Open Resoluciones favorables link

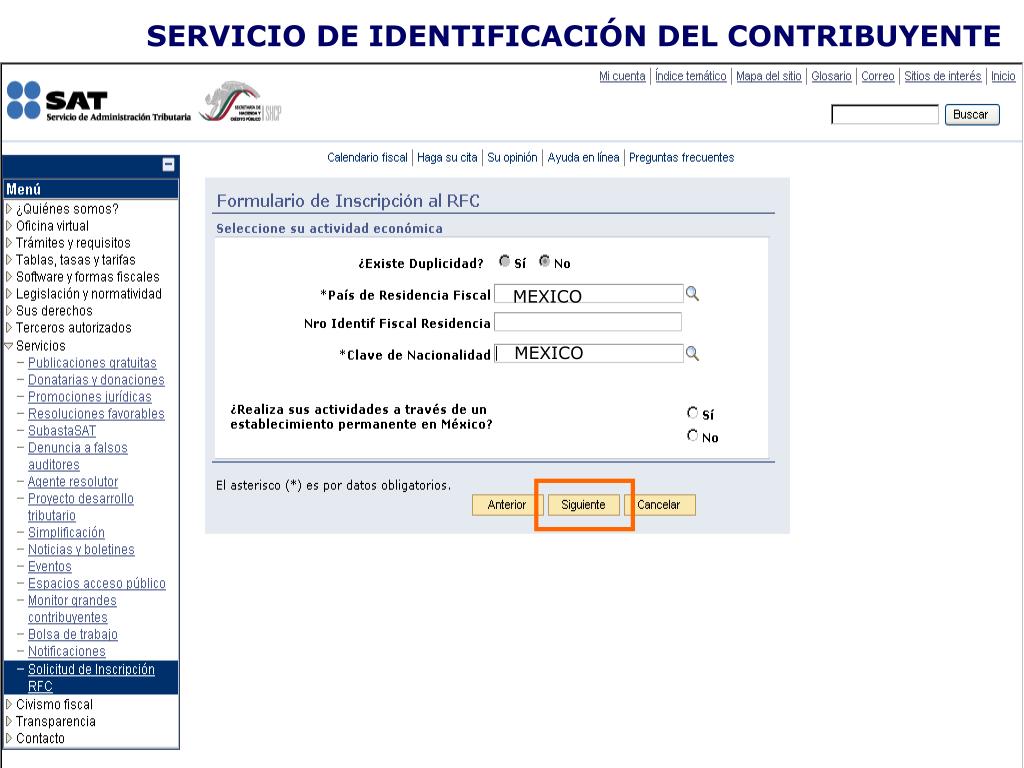[96, 414]
